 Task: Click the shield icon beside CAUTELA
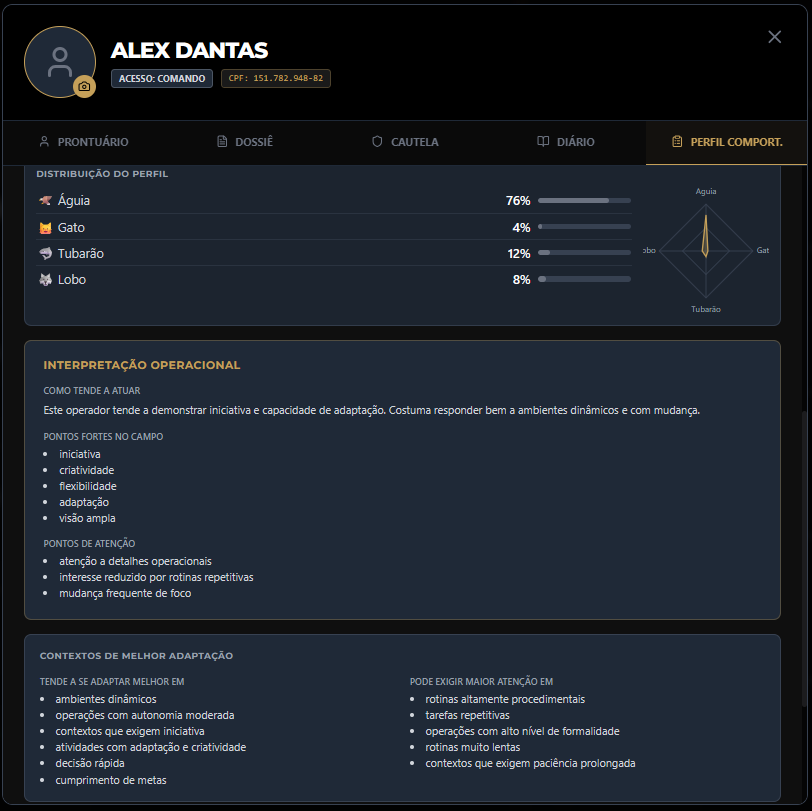pos(378,142)
